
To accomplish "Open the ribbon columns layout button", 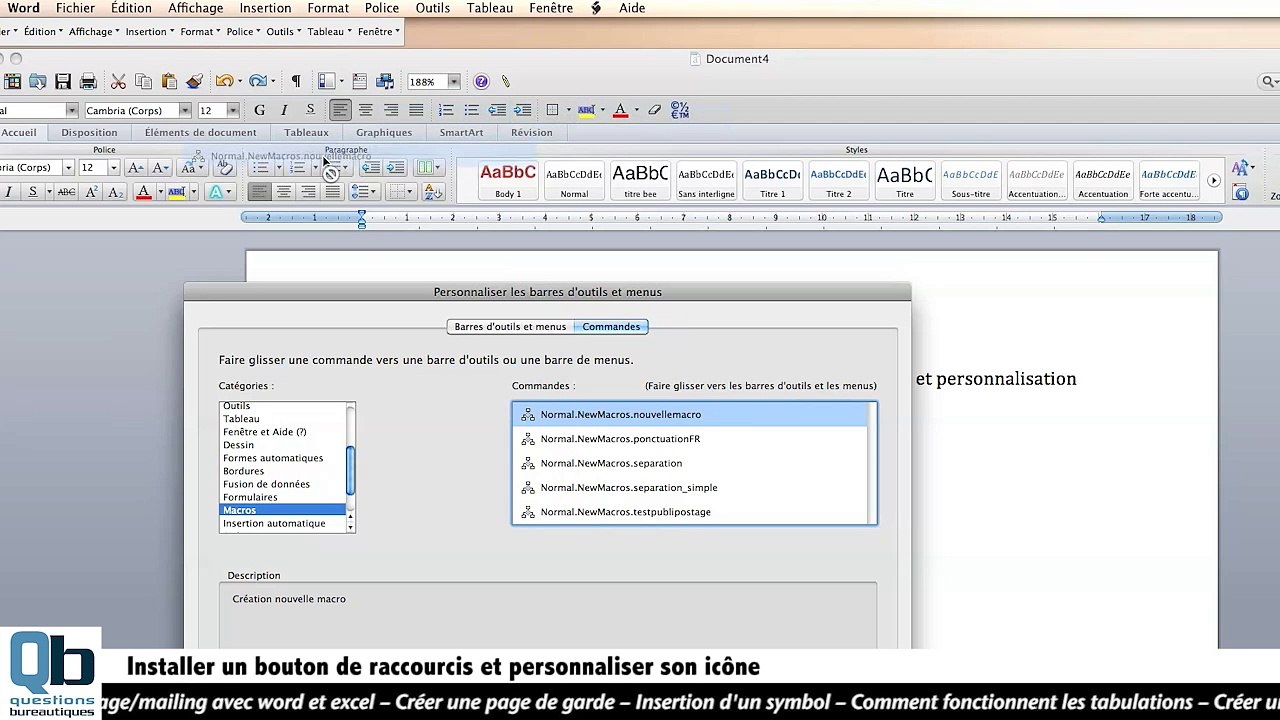I will click(429, 168).
